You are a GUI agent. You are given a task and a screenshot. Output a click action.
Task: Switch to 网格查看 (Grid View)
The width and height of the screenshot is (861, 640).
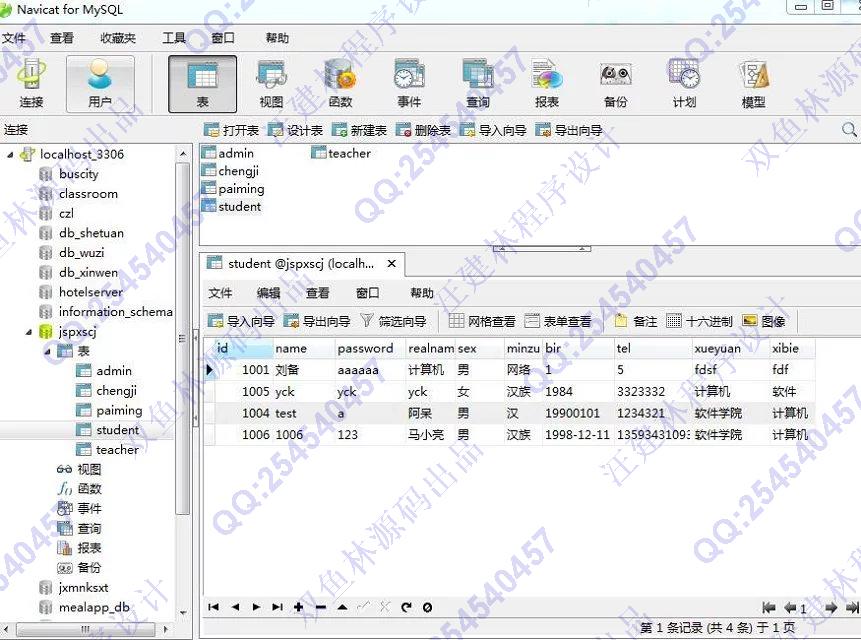coord(482,321)
